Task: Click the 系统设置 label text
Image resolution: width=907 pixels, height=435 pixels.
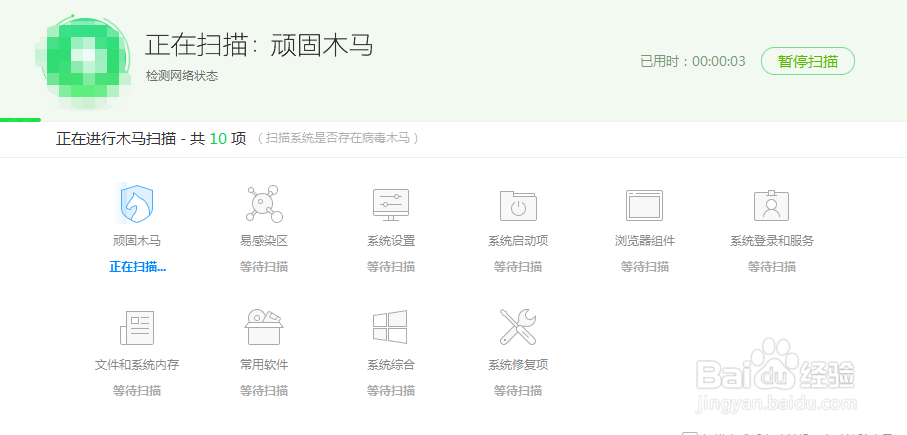Action: [x=391, y=241]
